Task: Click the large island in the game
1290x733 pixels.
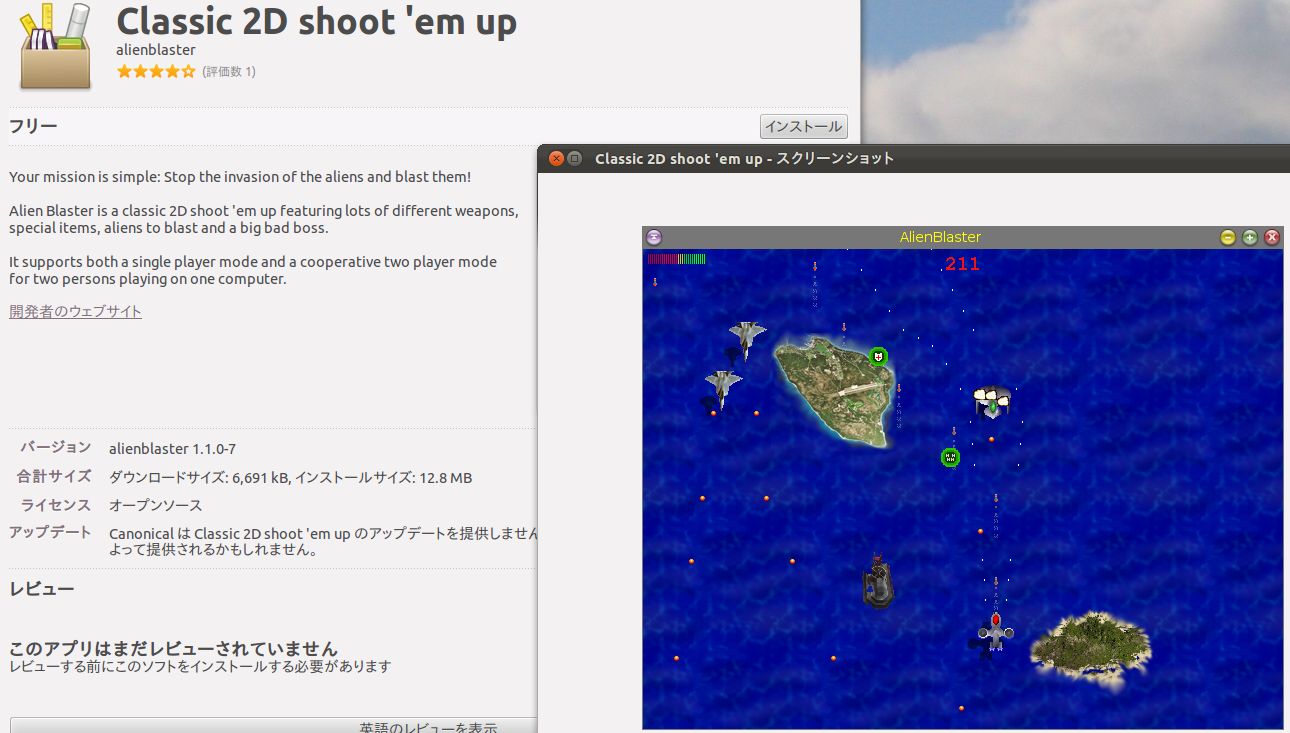Action: tap(834, 390)
